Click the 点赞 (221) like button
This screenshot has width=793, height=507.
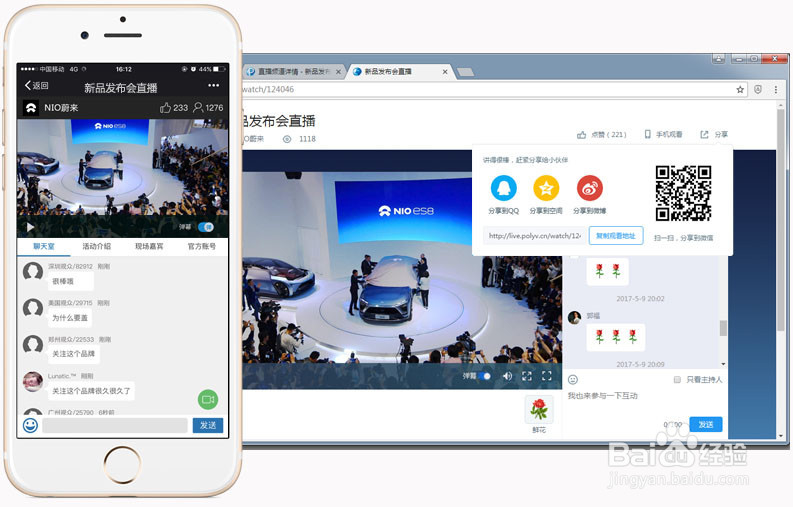pyautogui.click(x=602, y=135)
